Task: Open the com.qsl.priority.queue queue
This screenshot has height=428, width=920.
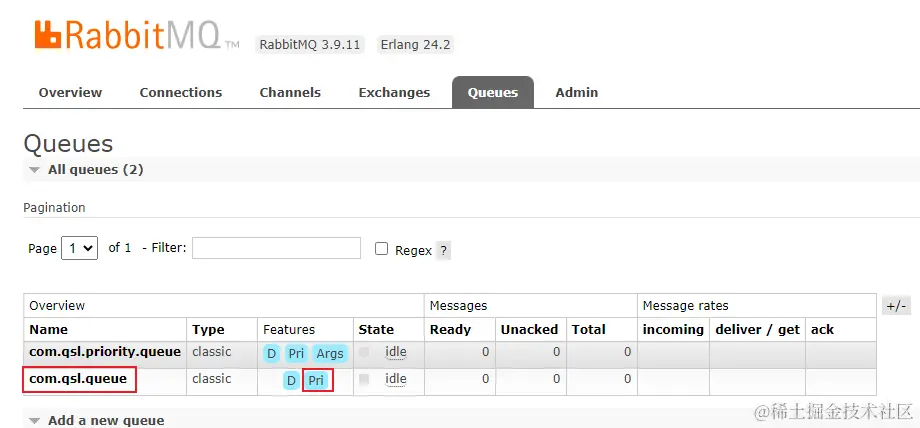Action: (x=105, y=352)
